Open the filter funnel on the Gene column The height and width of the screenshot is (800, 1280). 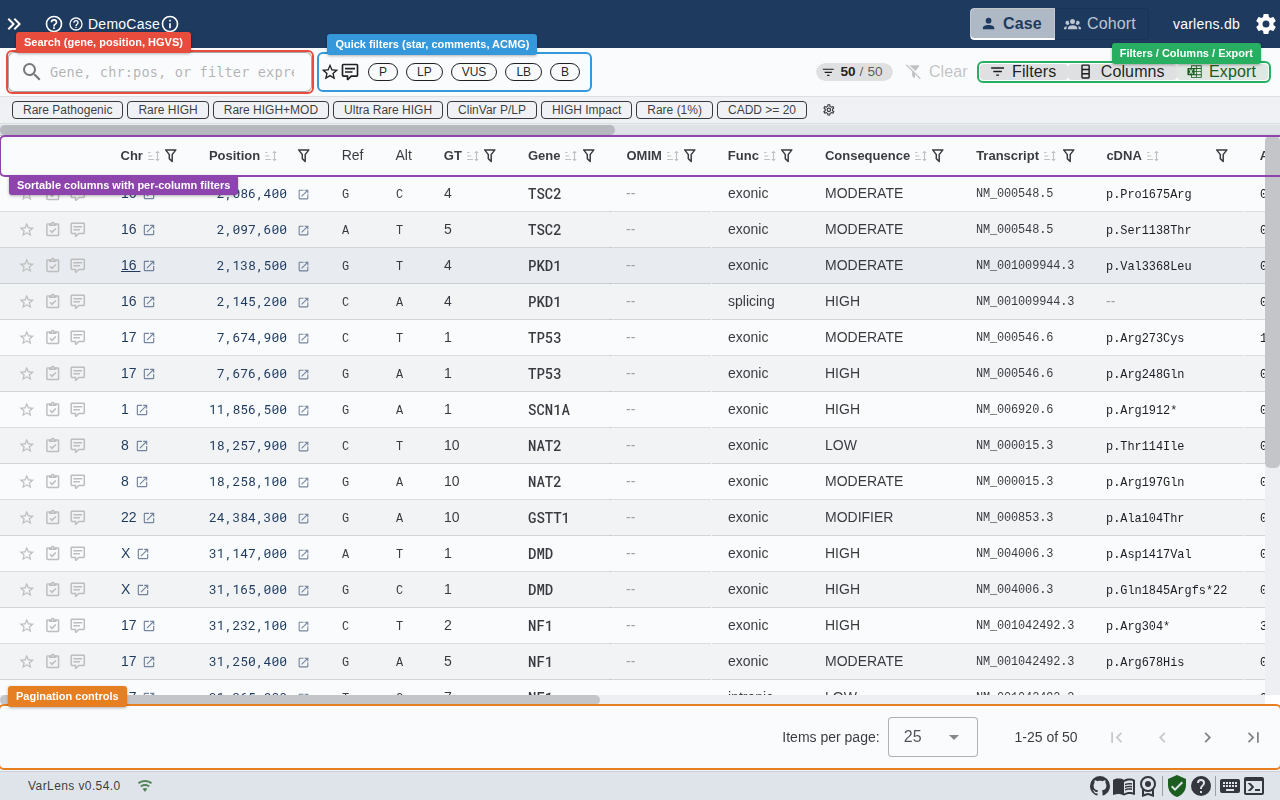pos(590,156)
